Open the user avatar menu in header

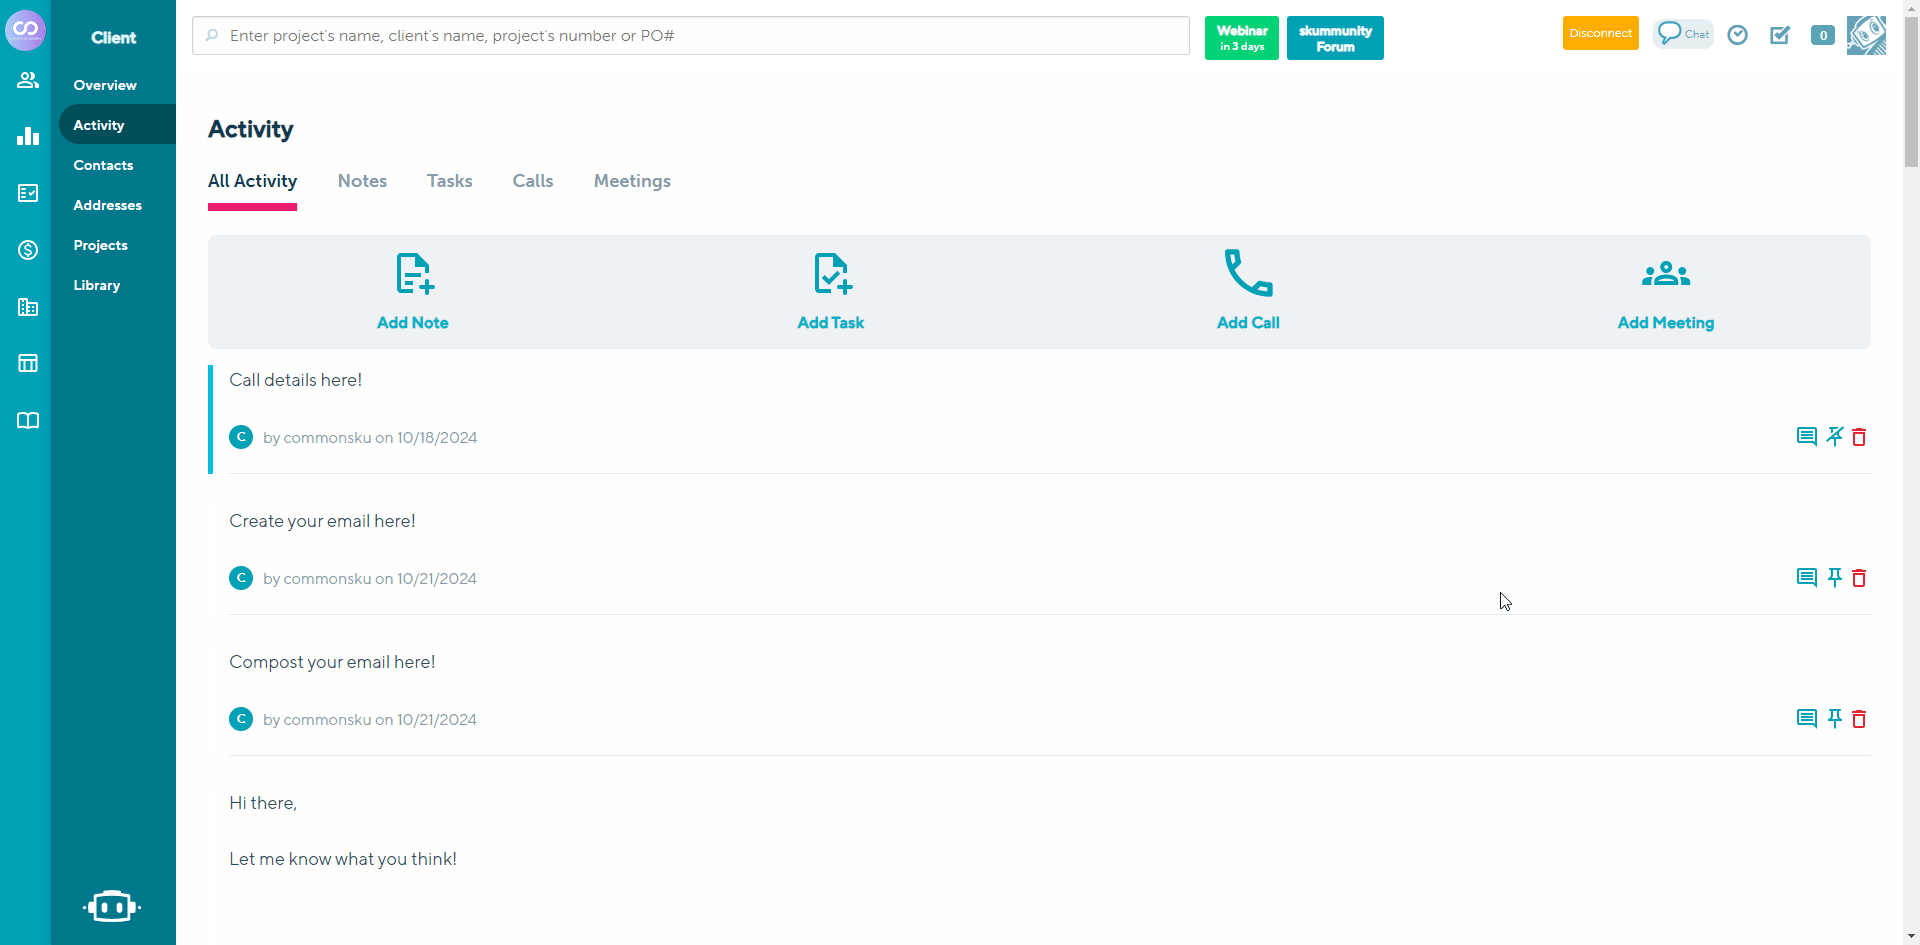1866,35
